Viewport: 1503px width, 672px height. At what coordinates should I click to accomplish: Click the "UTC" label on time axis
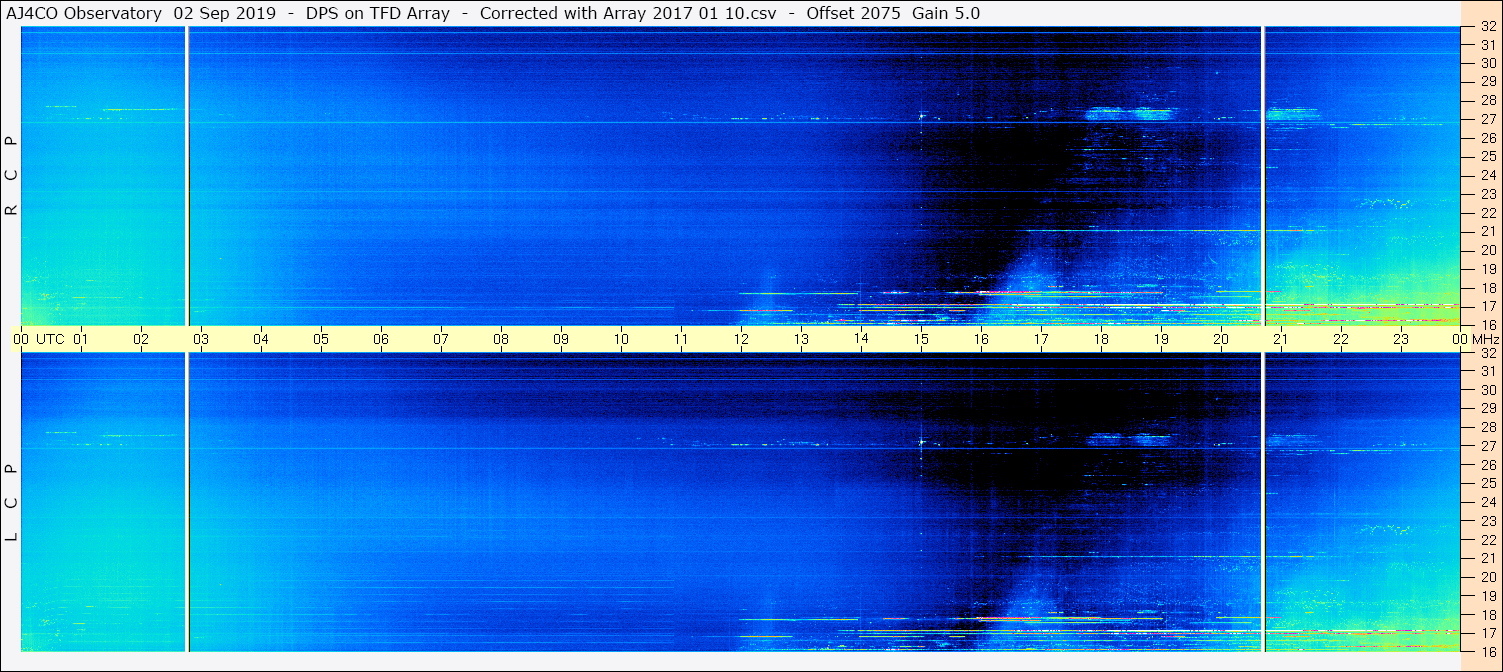point(51,339)
